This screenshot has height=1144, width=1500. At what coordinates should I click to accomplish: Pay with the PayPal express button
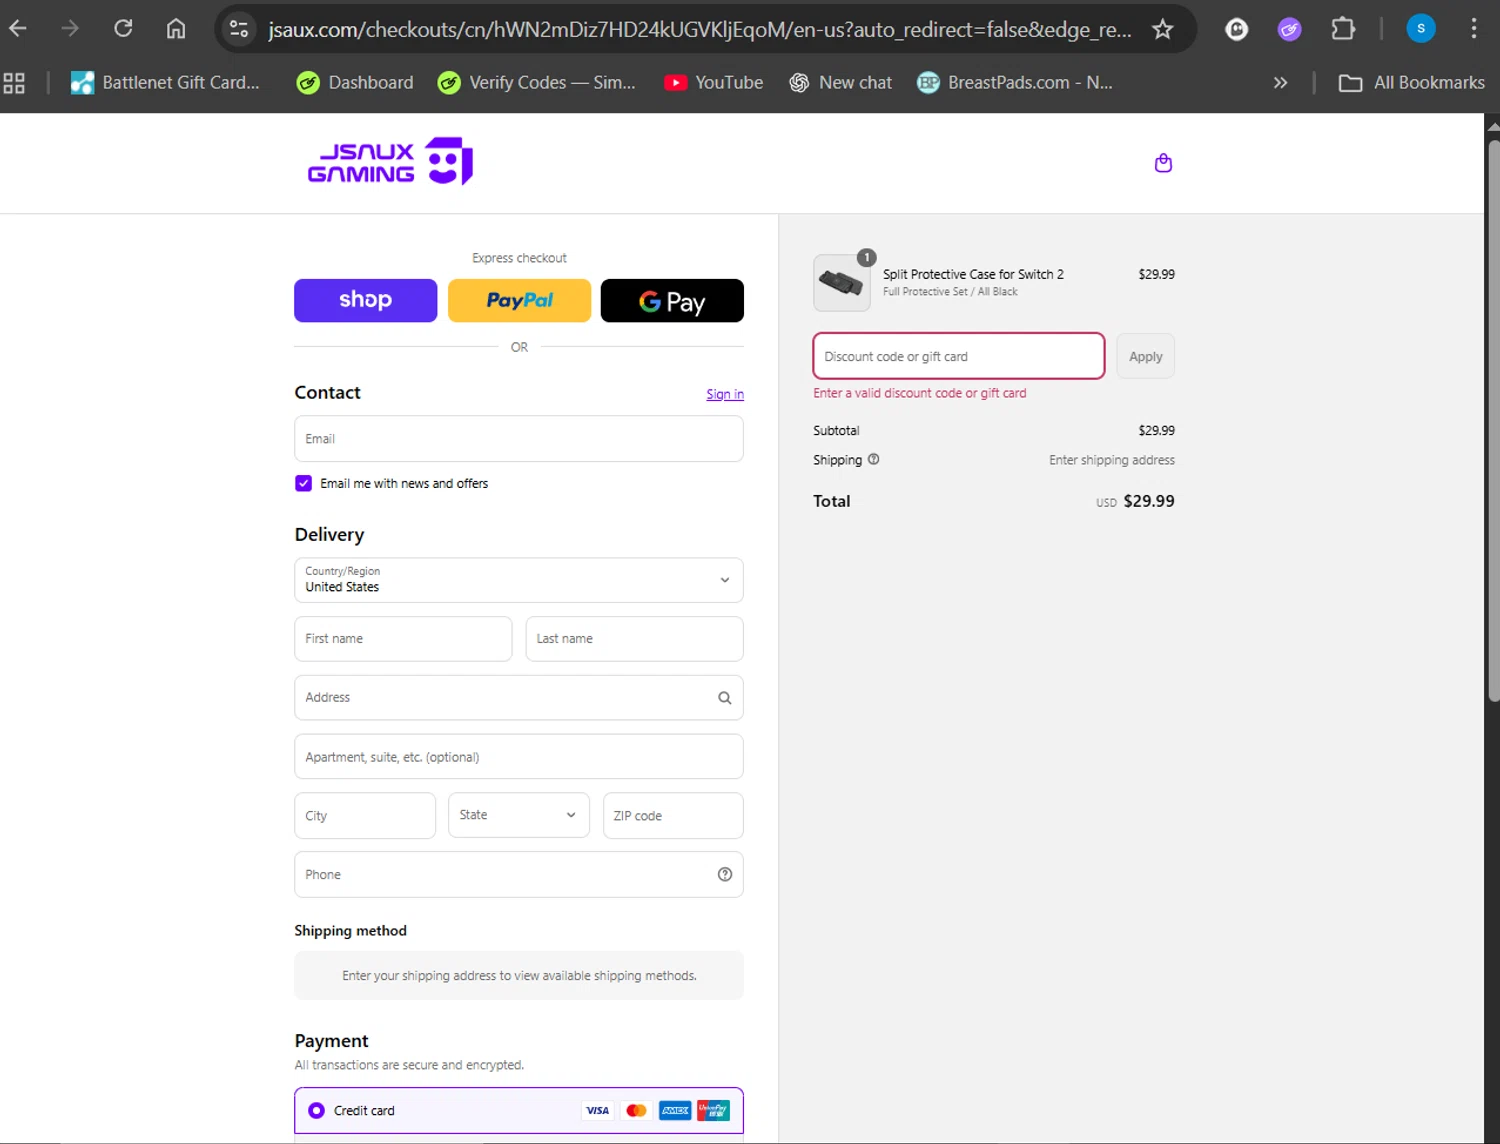[x=519, y=300]
